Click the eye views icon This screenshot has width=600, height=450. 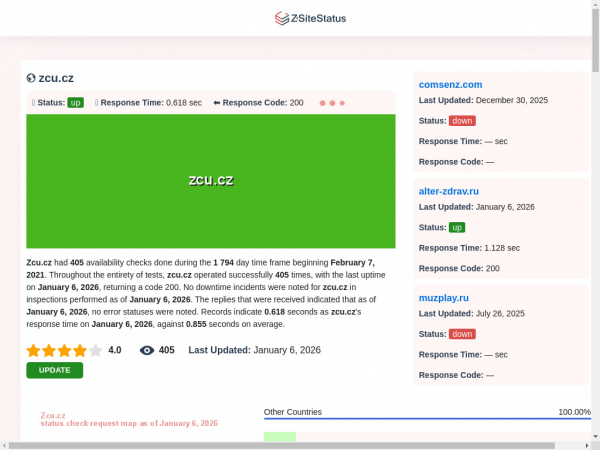[147, 350]
